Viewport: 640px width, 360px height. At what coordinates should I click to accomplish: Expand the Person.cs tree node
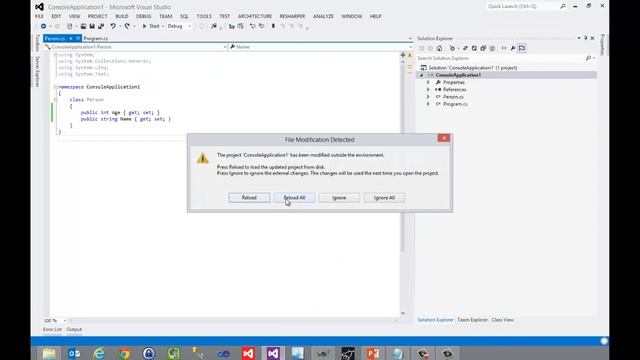pos(428,97)
